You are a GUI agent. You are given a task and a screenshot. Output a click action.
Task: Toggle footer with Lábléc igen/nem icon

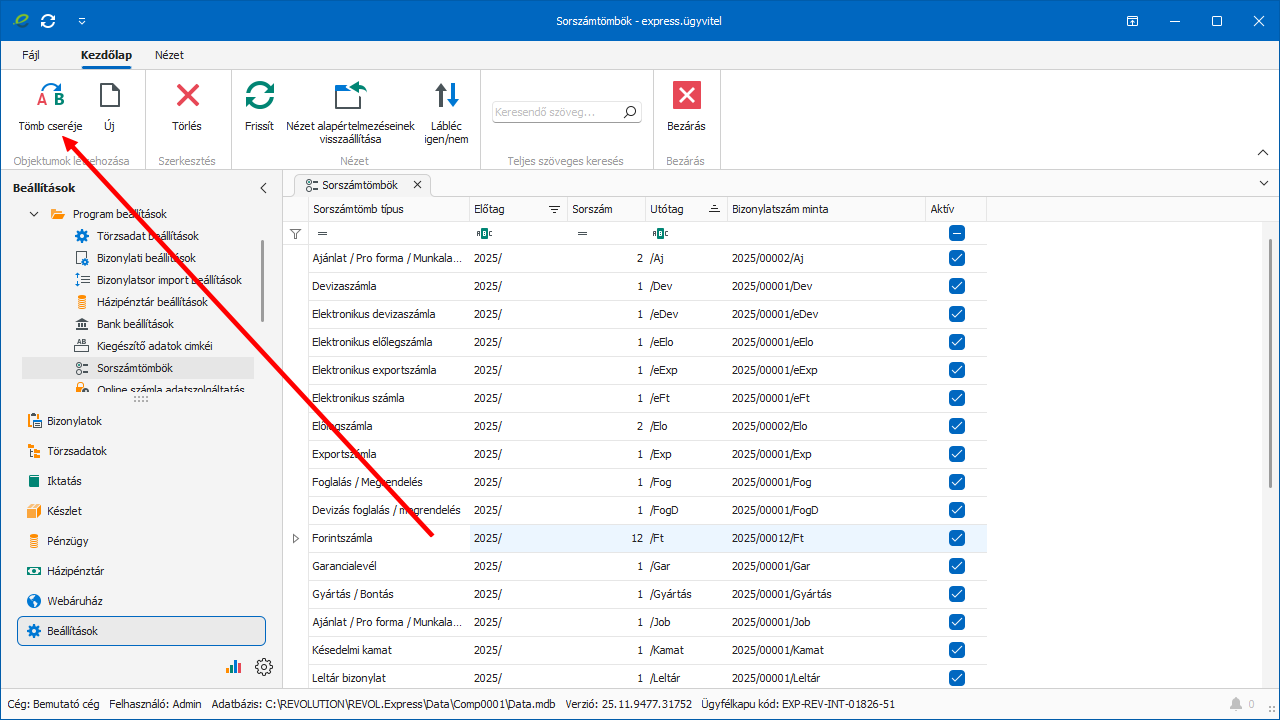tap(446, 96)
